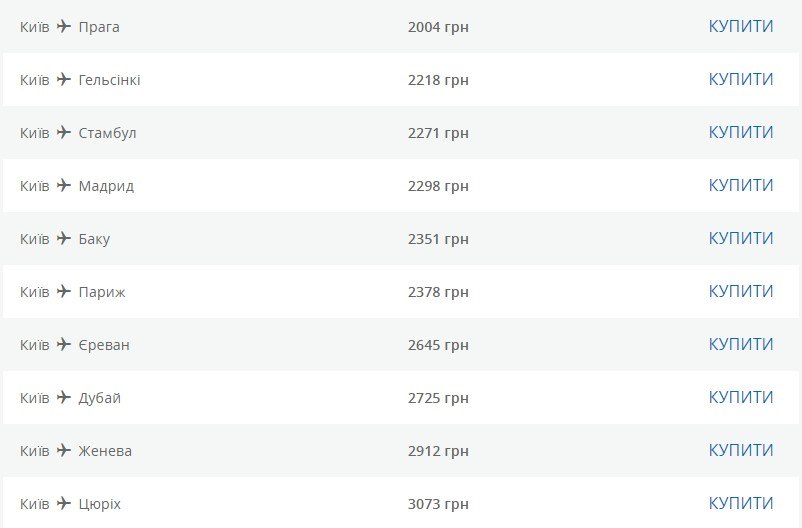The height and width of the screenshot is (528, 802).
Task: Click the plane icon before Стамбул
Action: [x=64, y=132]
